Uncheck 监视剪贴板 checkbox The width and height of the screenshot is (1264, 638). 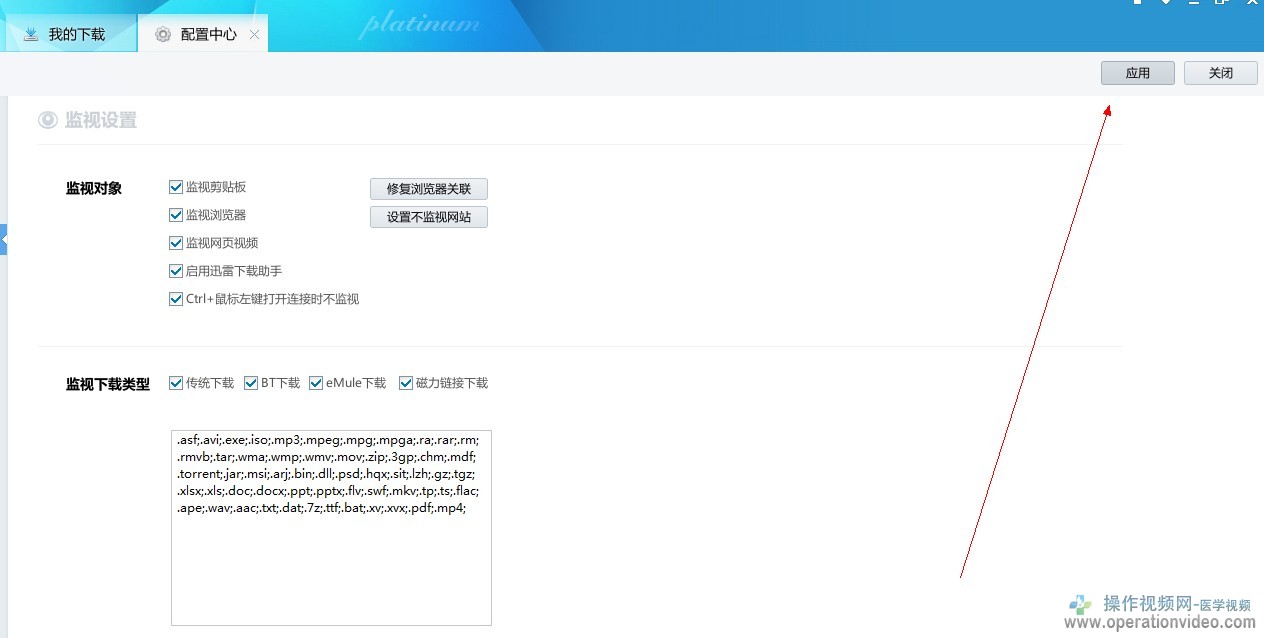click(176, 187)
